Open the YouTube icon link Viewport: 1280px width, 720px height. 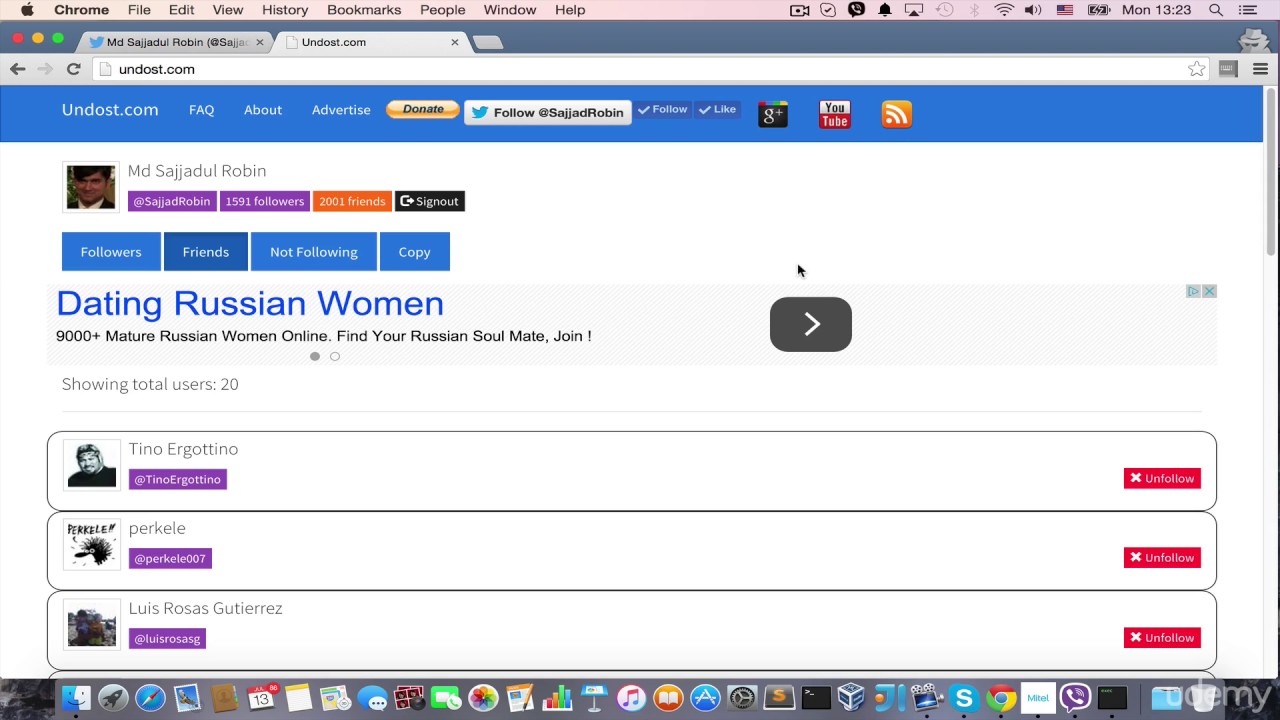(835, 115)
